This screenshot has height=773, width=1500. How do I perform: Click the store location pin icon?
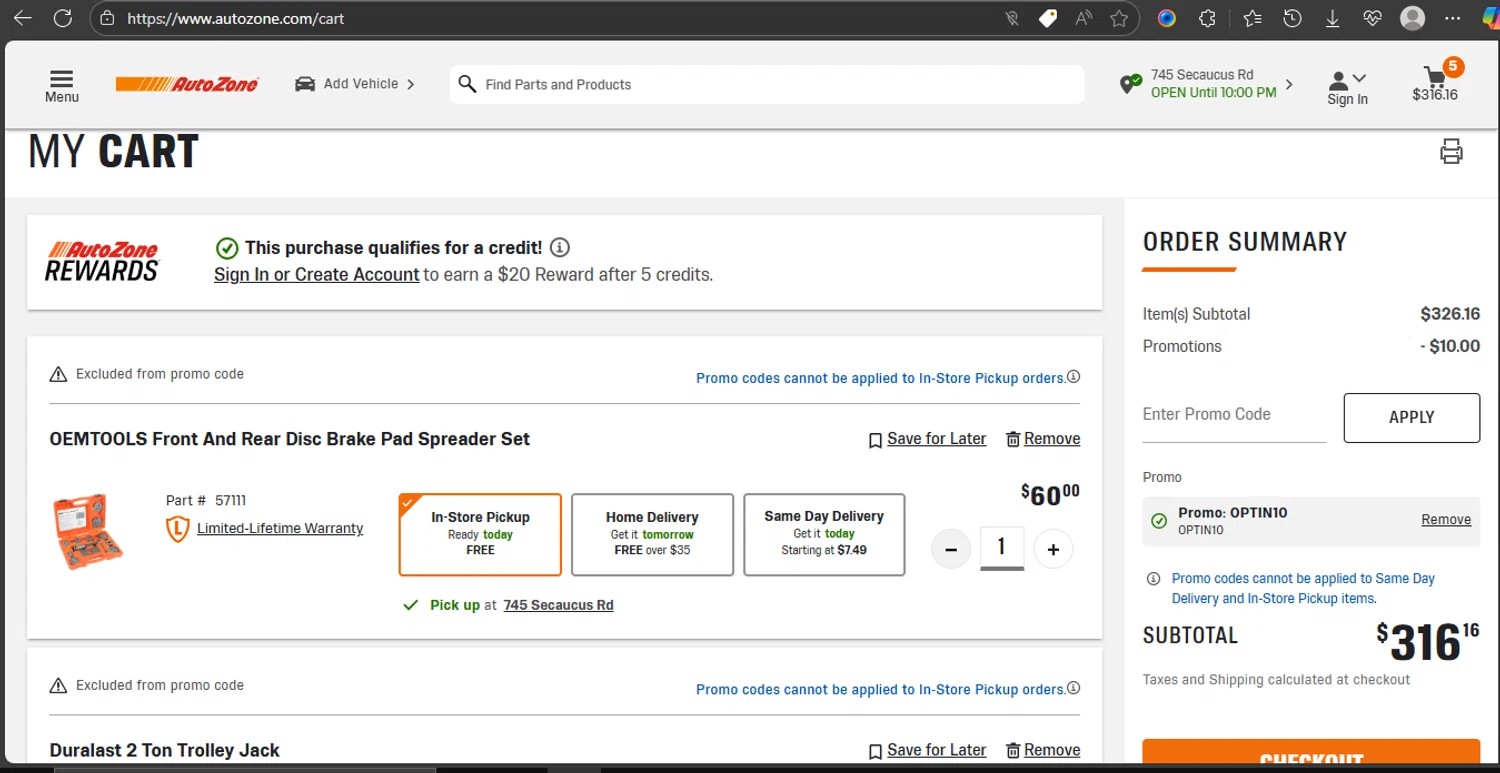(x=1130, y=84)
